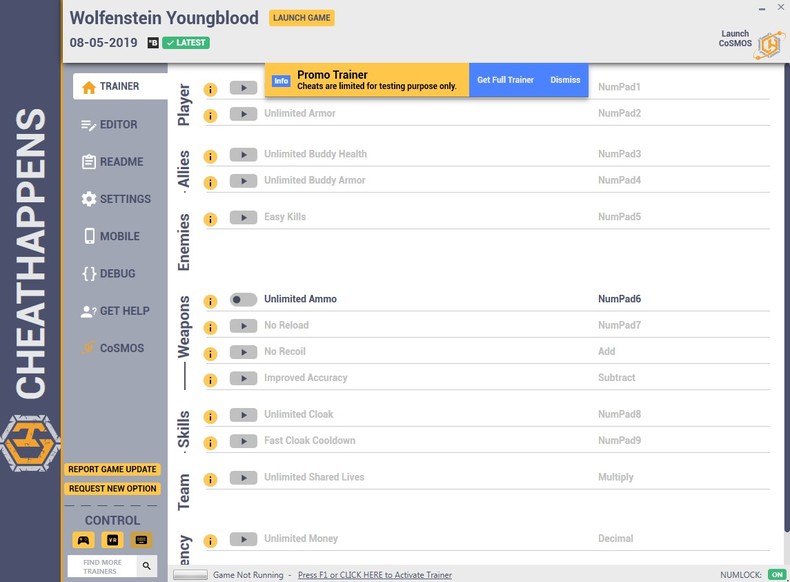Dismiss the Promo Trainer banner
The height and width of the screenshot is (582, 790).
coord(565,80)
